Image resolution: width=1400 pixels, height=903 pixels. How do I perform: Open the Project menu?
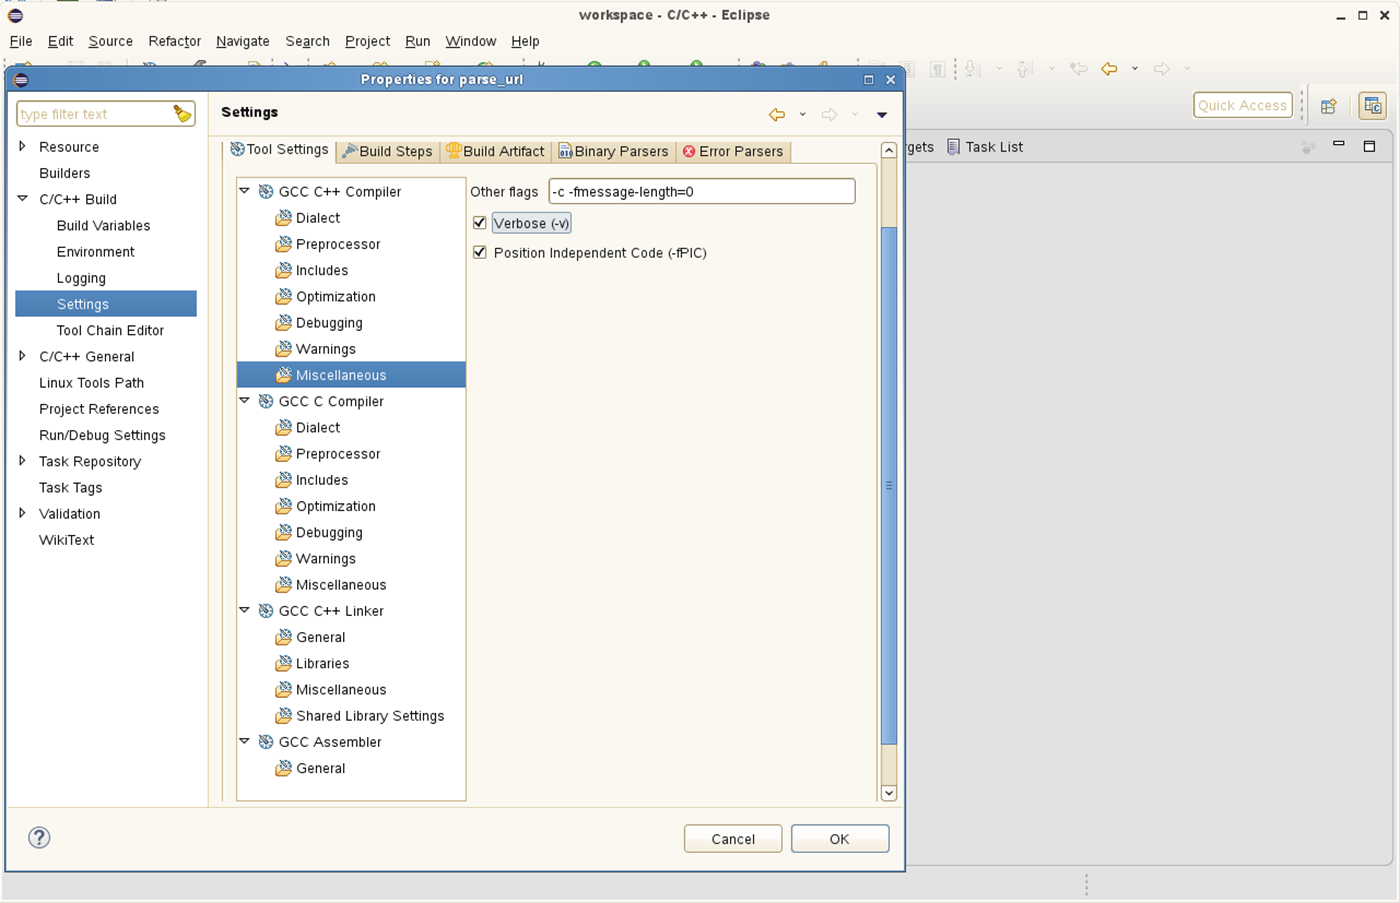click(x=367, y=41)
